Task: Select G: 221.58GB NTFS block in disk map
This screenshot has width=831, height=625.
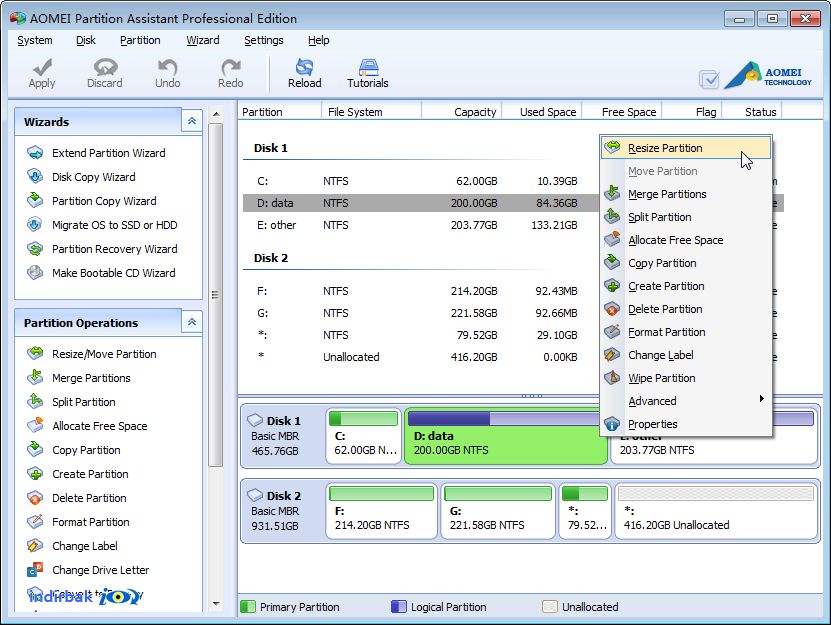Action: click(498, 512)
